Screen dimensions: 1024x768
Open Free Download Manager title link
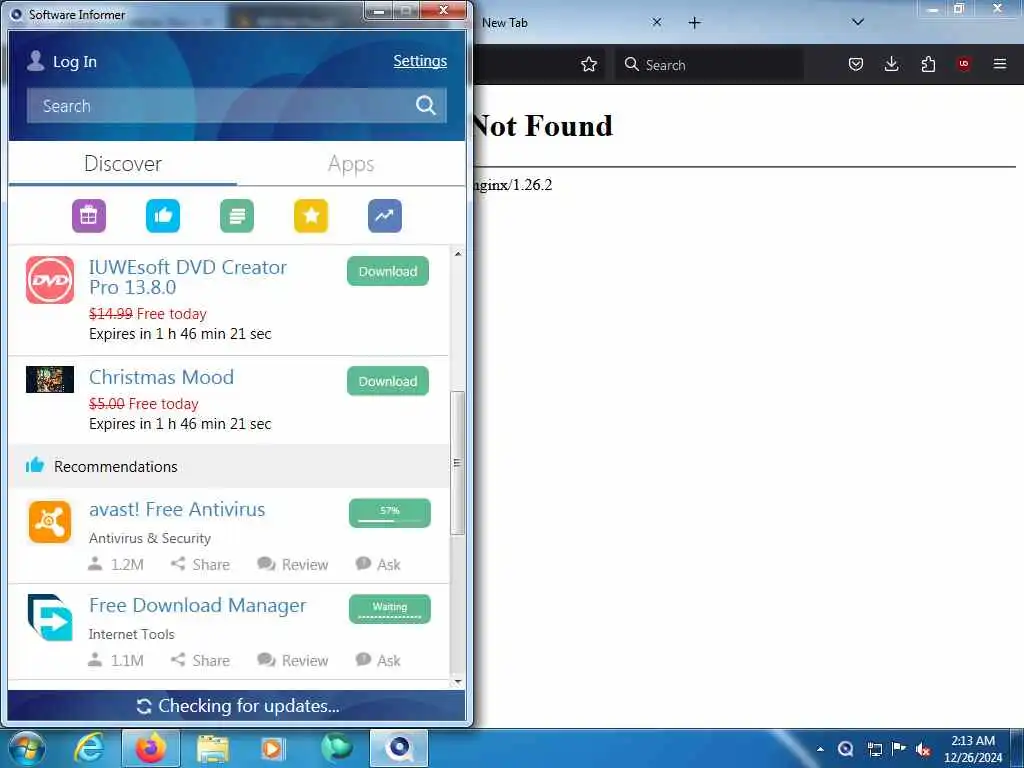click(197, 605)
